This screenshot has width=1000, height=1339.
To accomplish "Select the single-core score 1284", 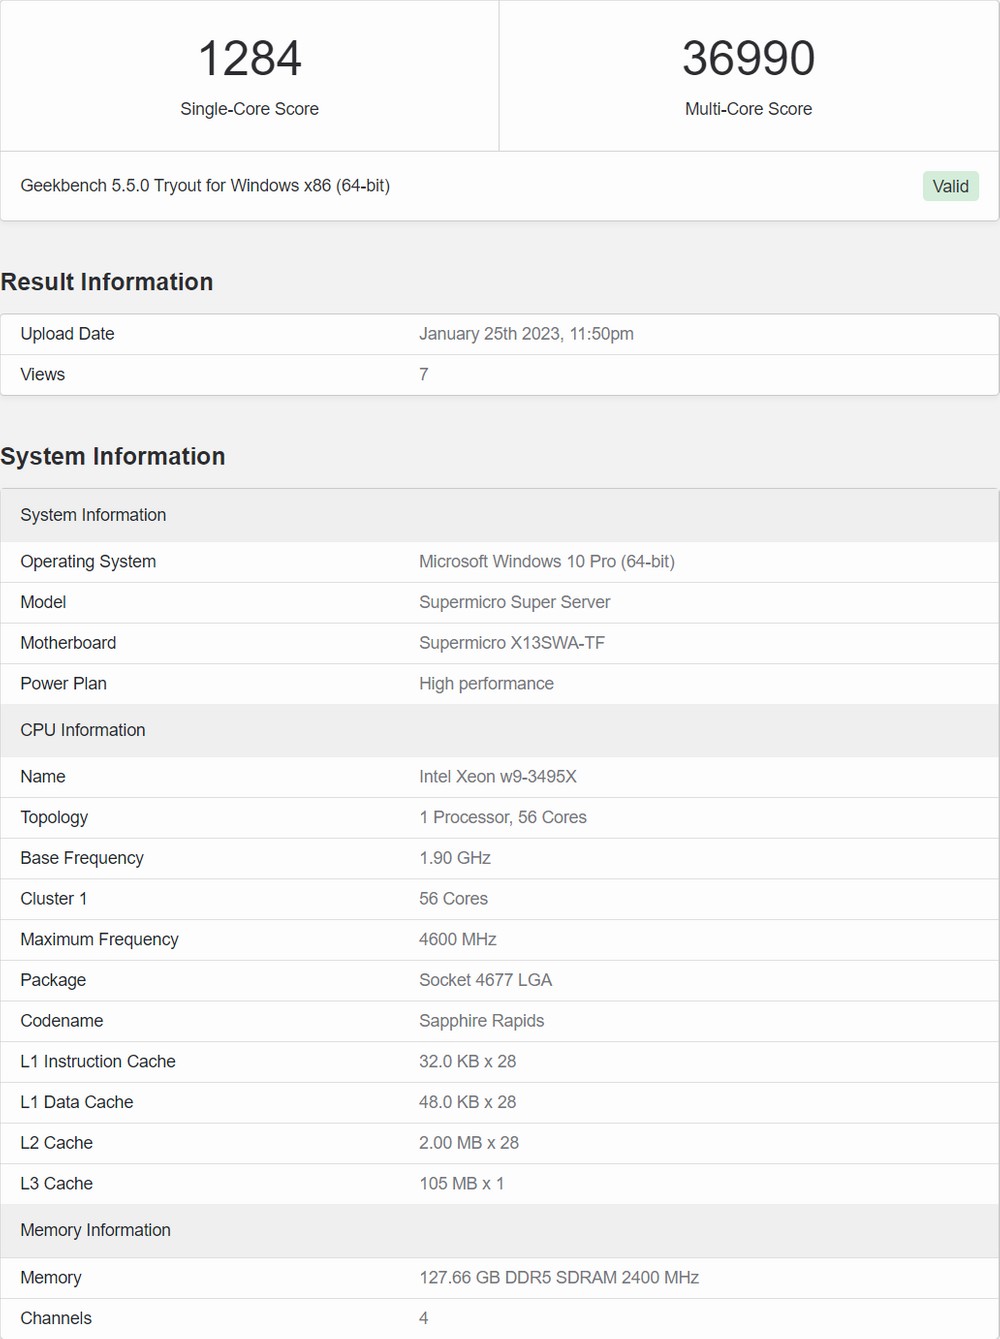I will pyautogui.click(x=250, y=58).
